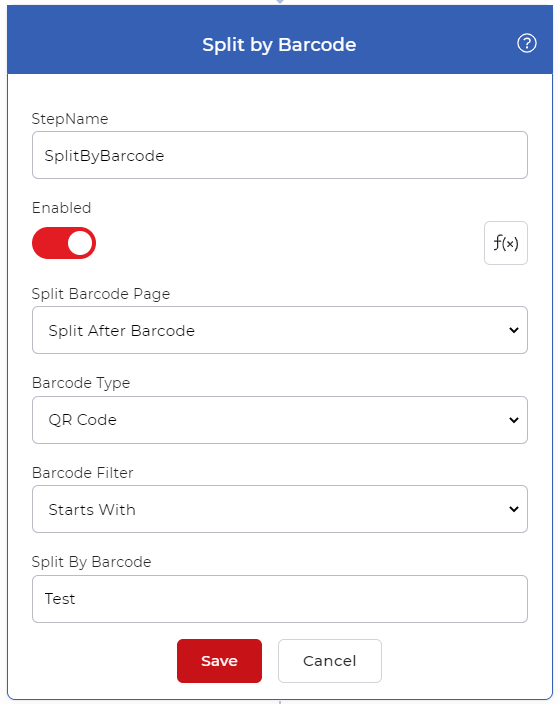
Task: Focus the Split By Barcode field containing Test
Action: coord(280,599)
